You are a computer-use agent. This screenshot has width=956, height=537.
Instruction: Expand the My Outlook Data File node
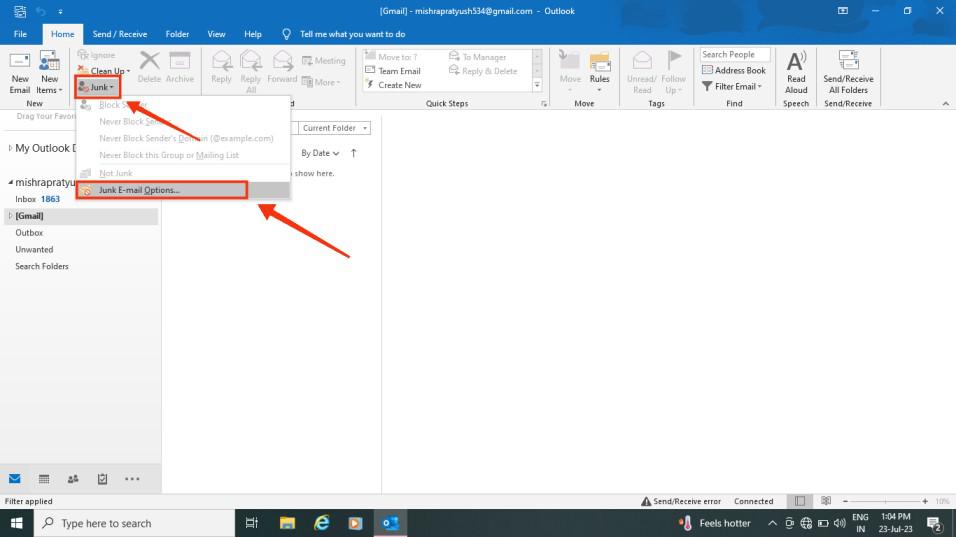coord(10,148)
